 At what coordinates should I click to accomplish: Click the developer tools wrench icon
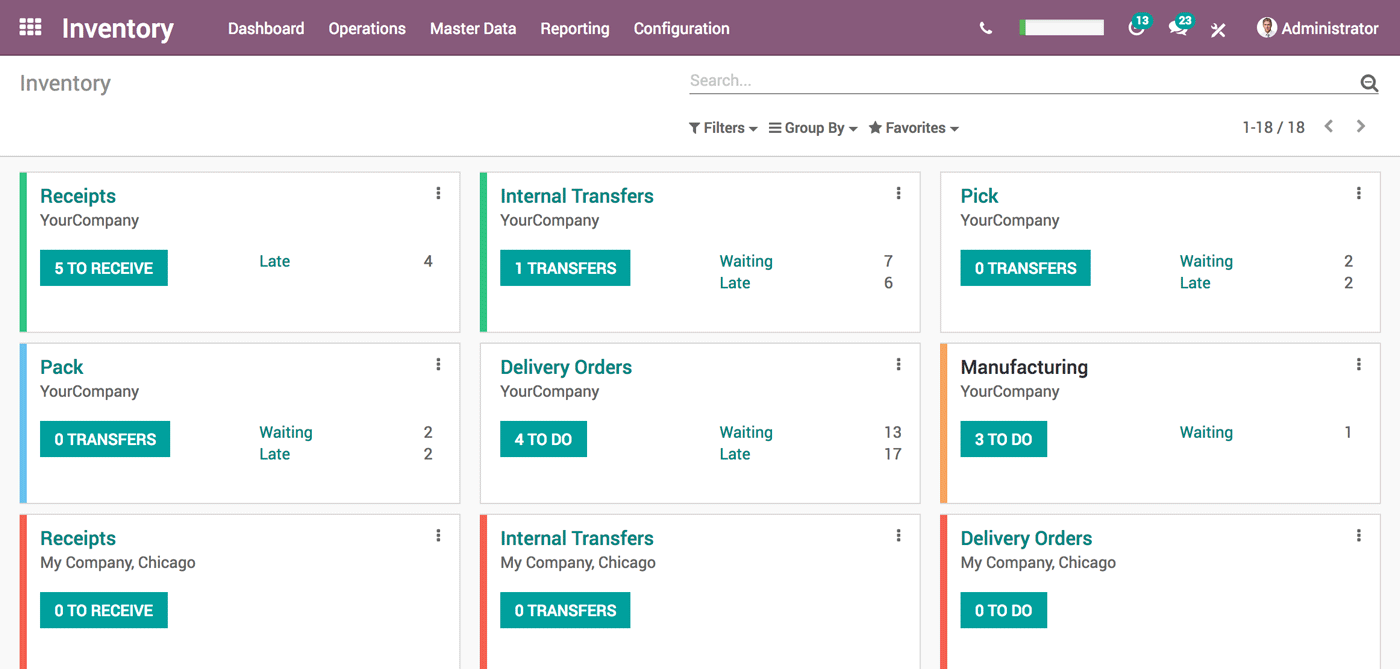(1218, 30)
